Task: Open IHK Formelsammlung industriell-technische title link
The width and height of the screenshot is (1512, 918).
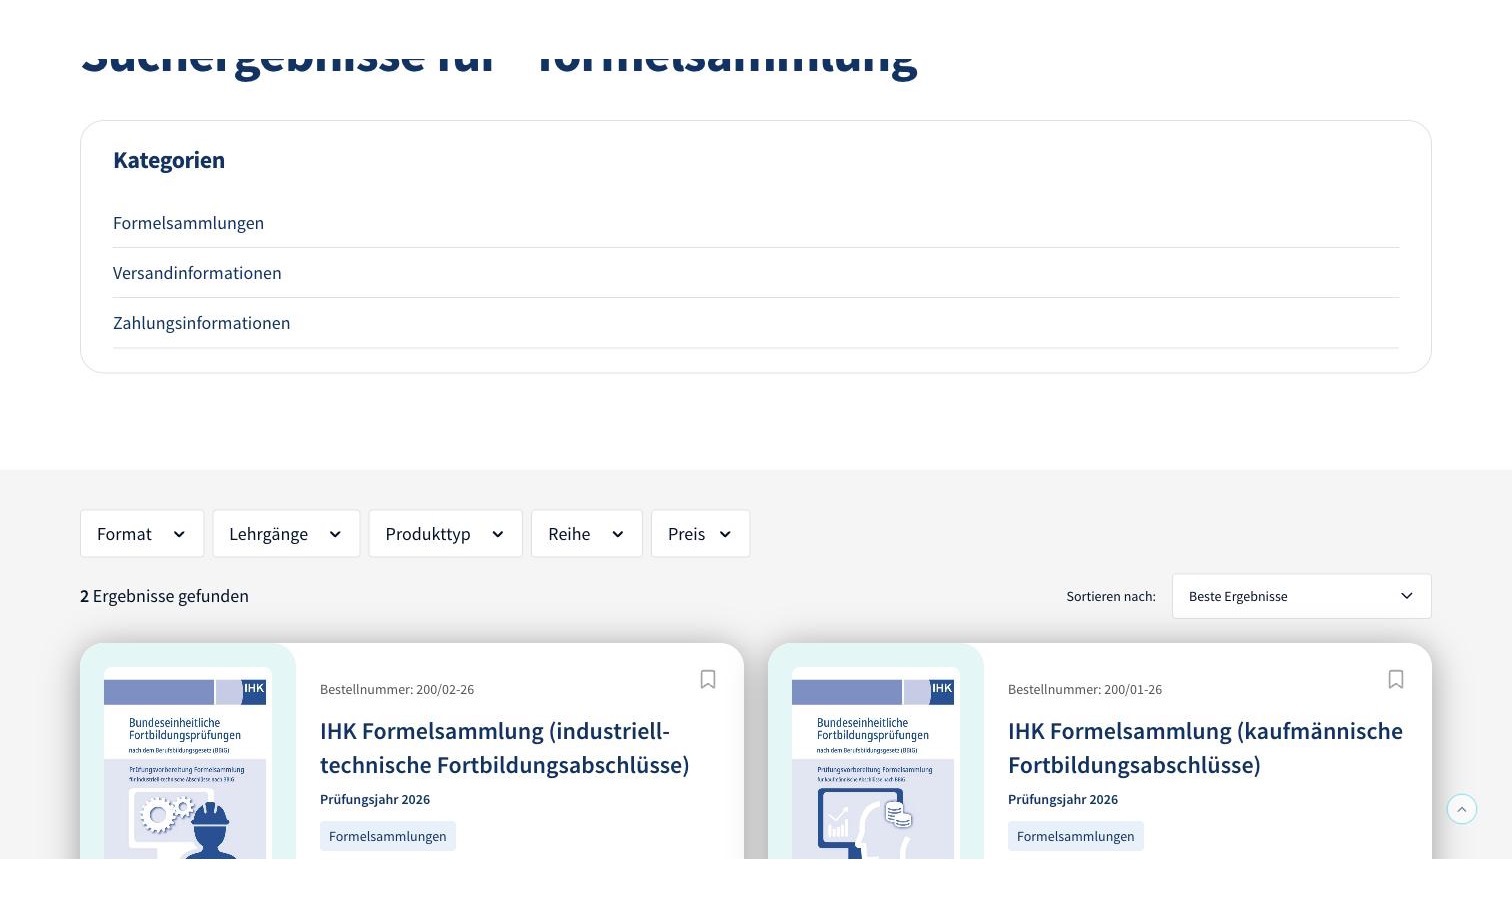Action: pos(504,748)
